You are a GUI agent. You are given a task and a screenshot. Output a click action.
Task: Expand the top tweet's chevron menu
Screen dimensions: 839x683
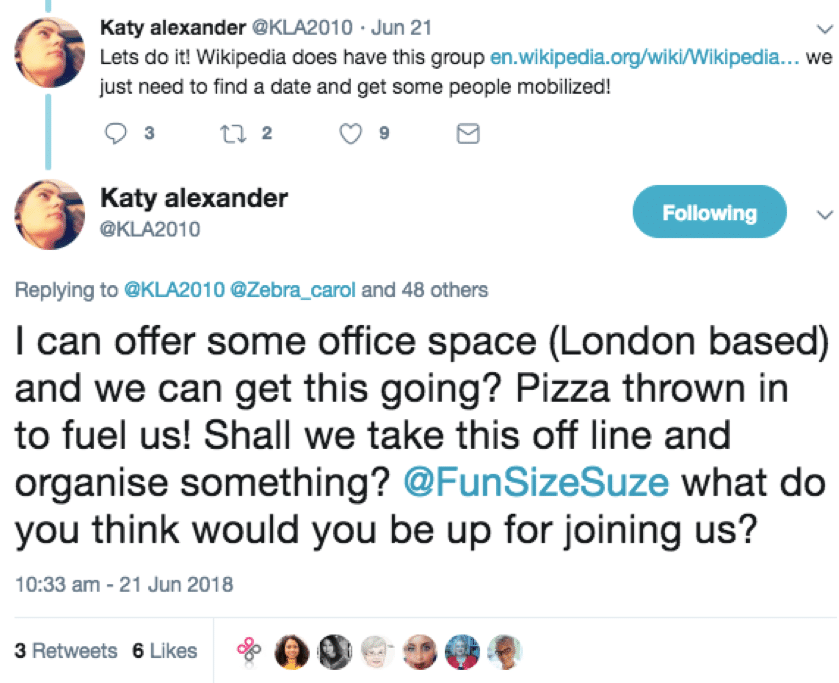825,29
